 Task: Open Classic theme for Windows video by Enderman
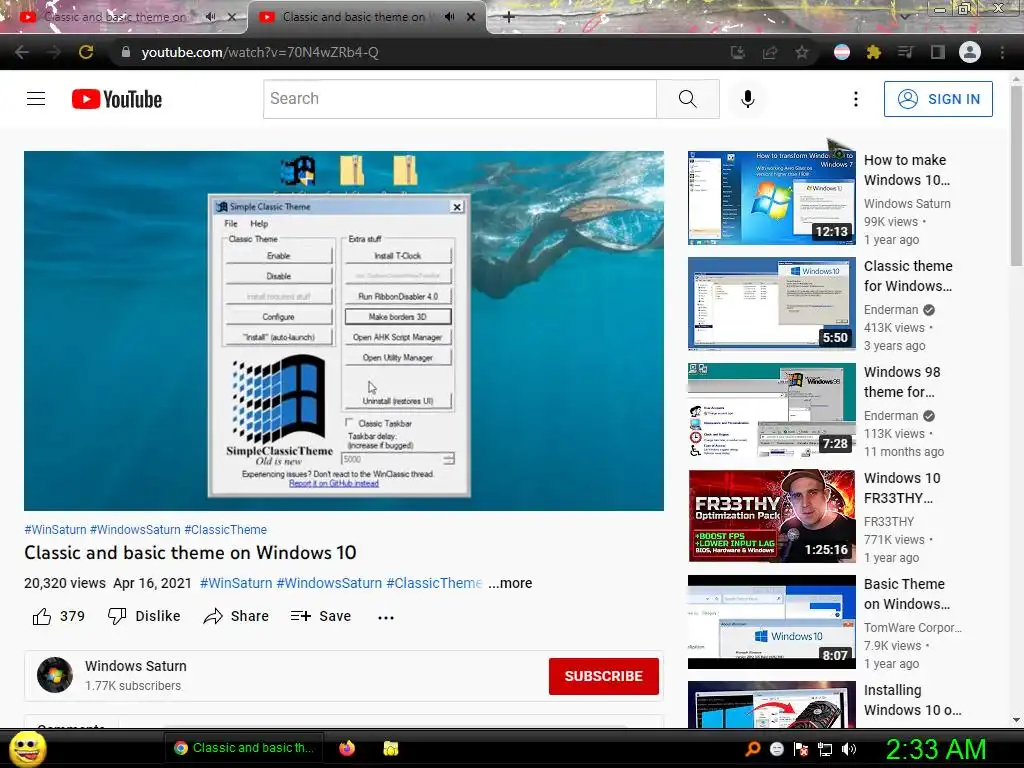click(771, 304)
